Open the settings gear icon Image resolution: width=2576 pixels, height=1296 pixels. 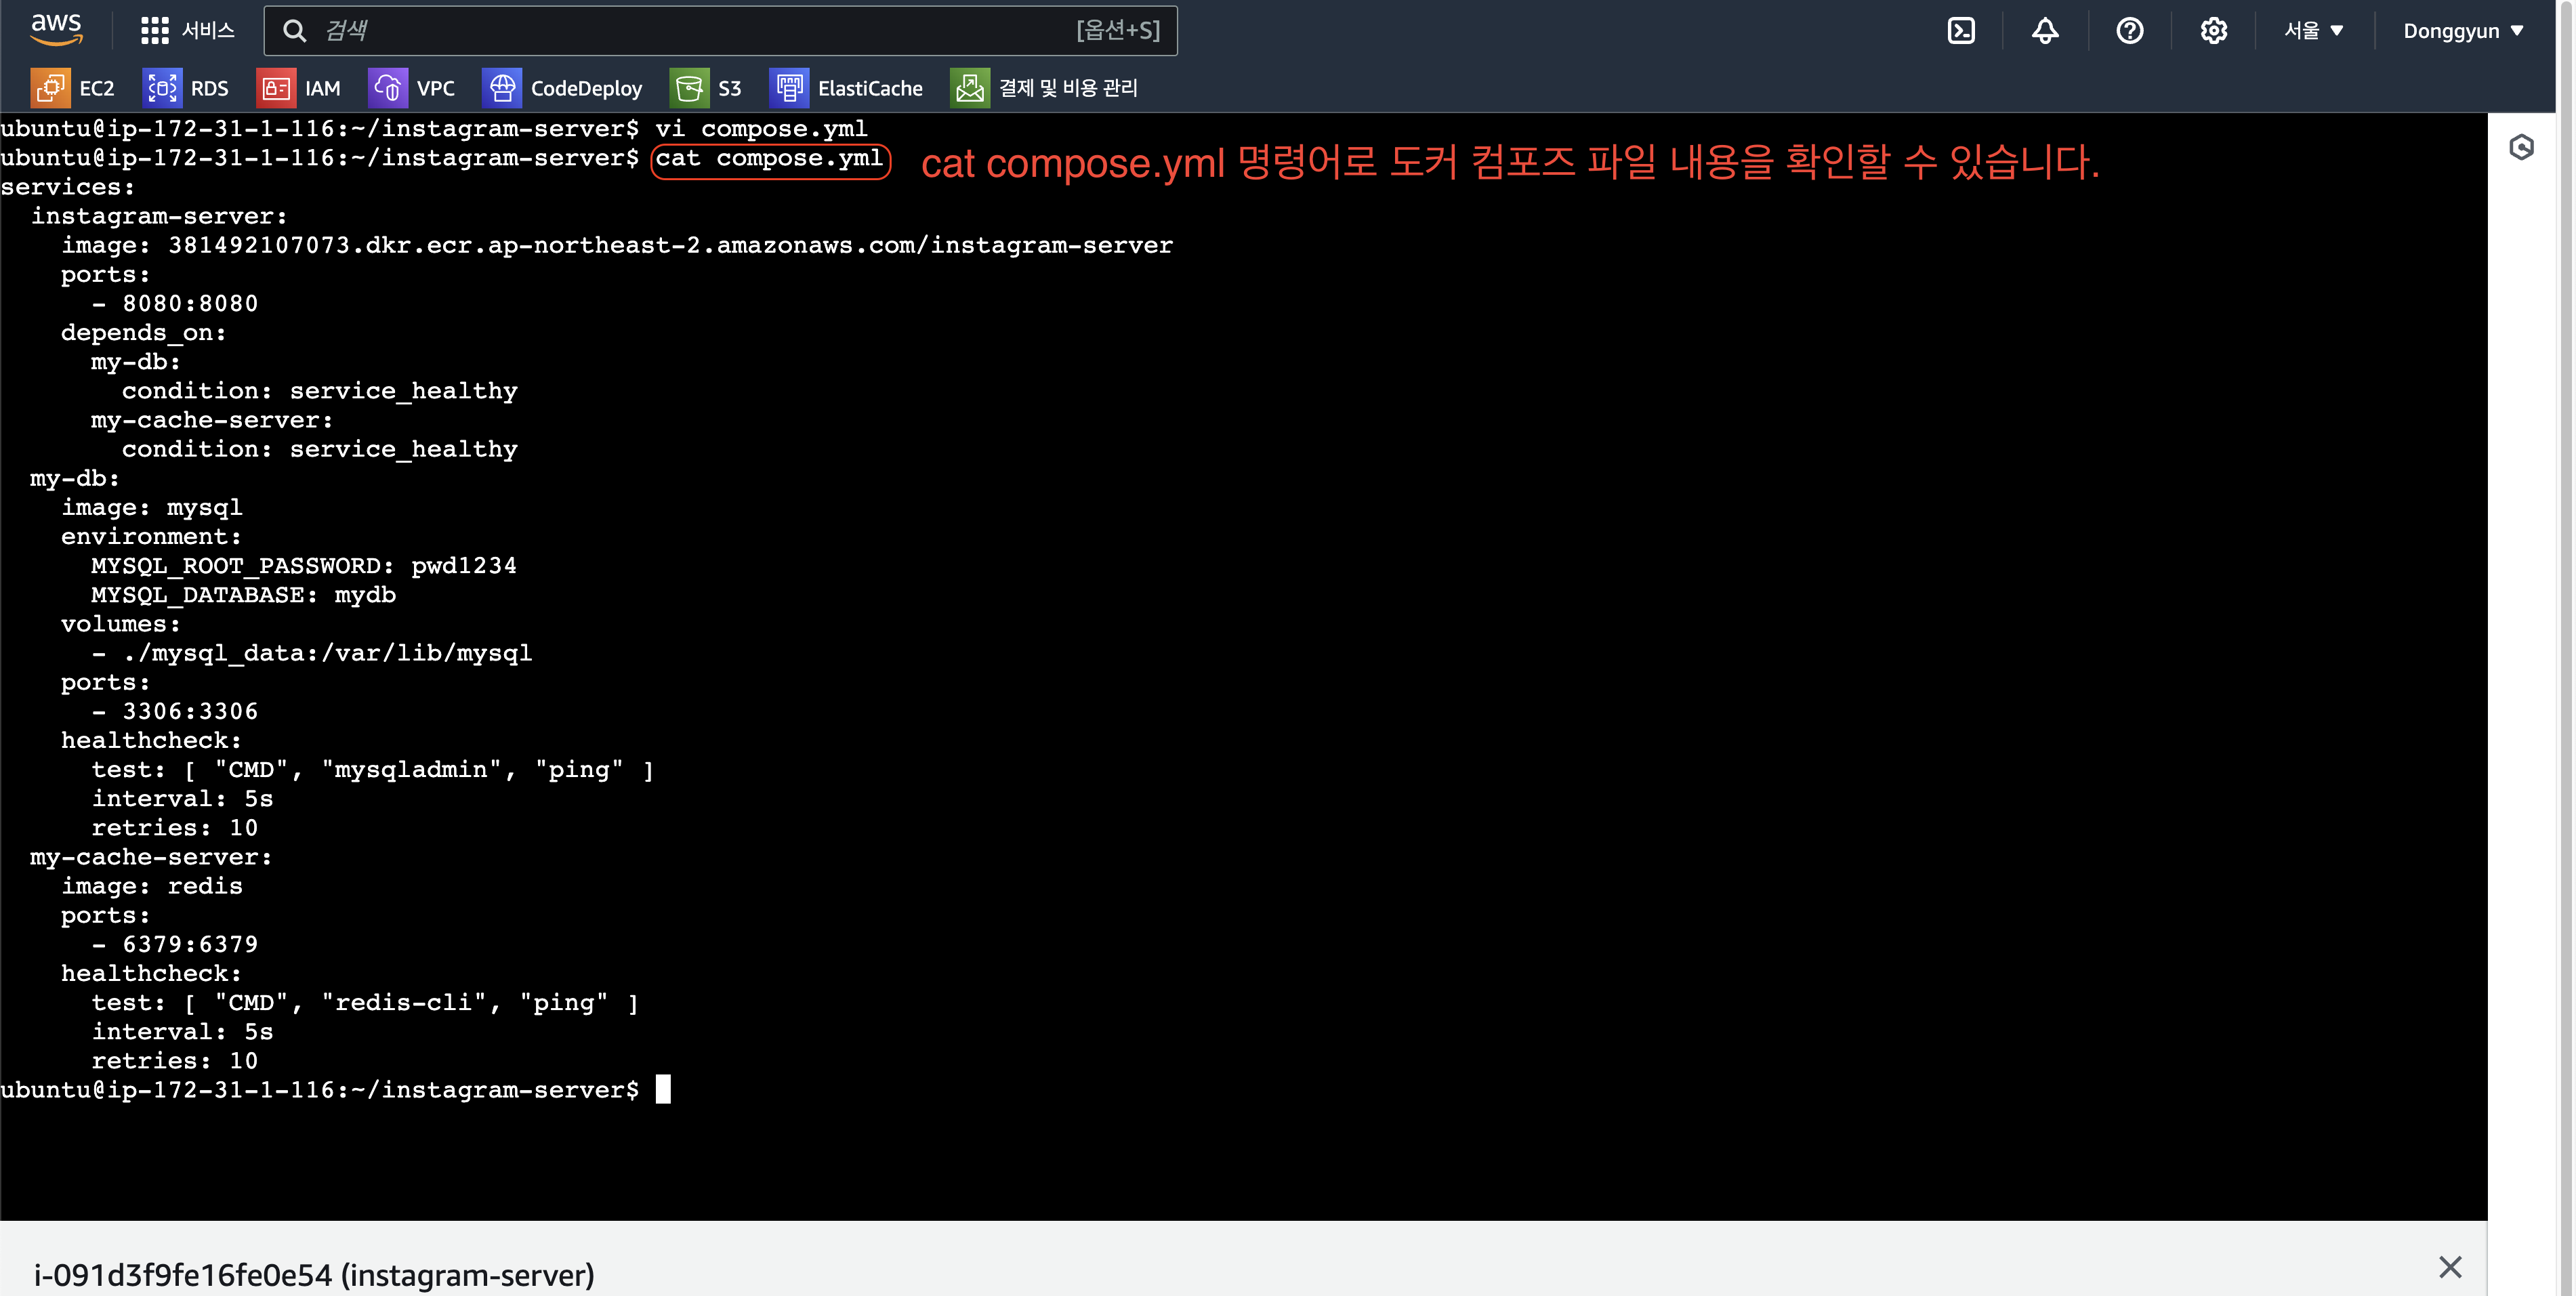point(2213,31)
